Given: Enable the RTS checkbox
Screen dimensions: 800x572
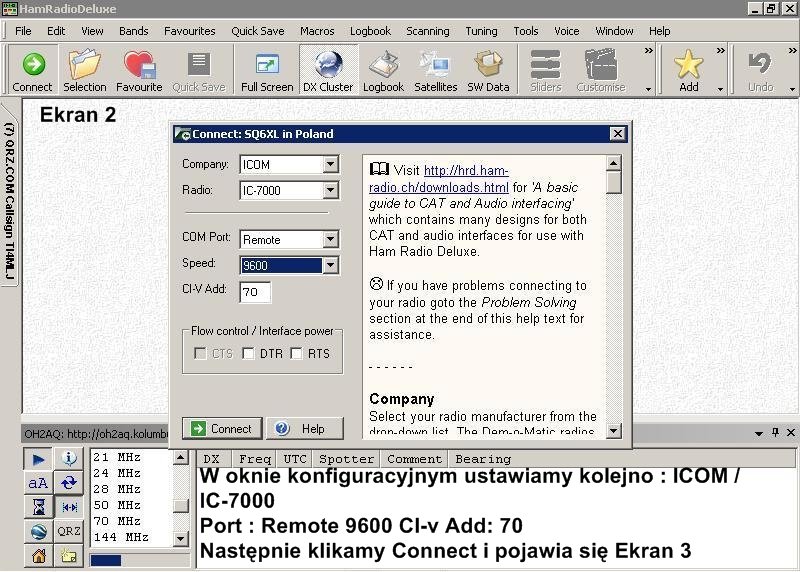Looking at the screenshot, I should click(296, 354).
